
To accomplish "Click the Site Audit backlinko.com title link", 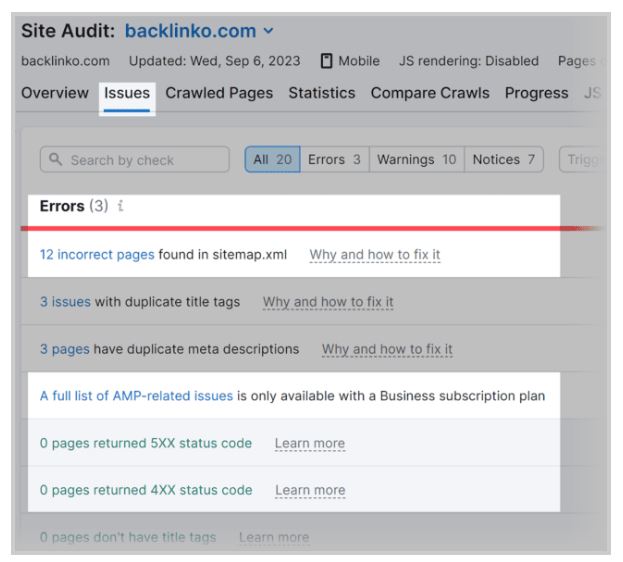I will 190,31.
